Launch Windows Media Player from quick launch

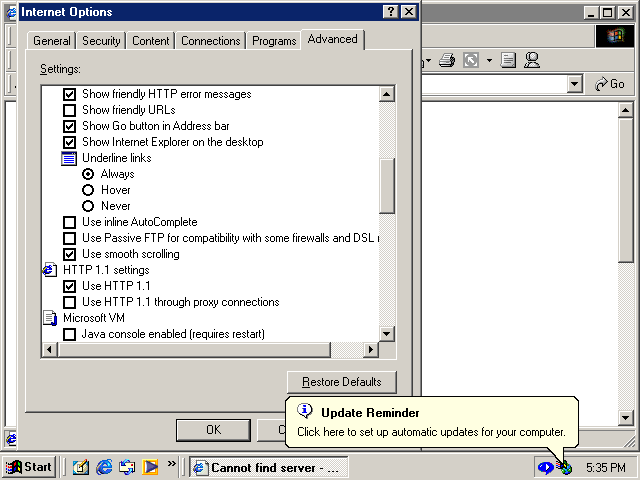(x=150, y=467)
